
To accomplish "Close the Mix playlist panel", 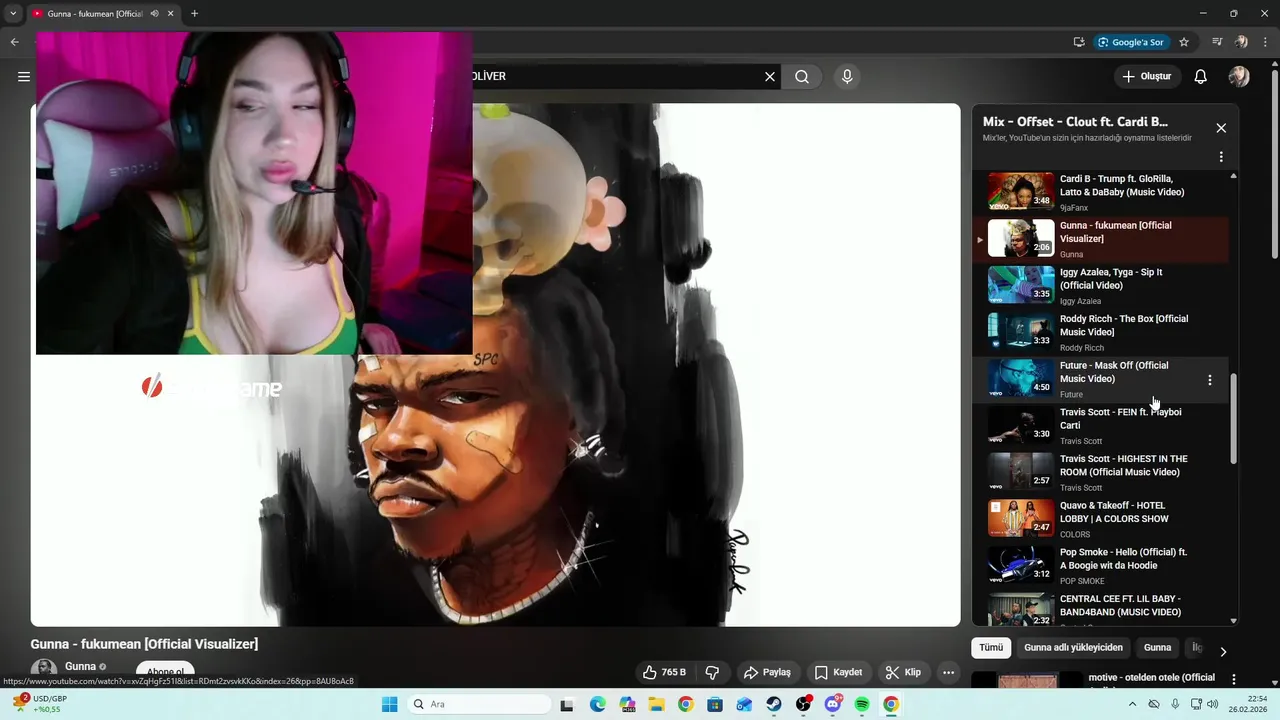I will click(x=1221, y=128).
